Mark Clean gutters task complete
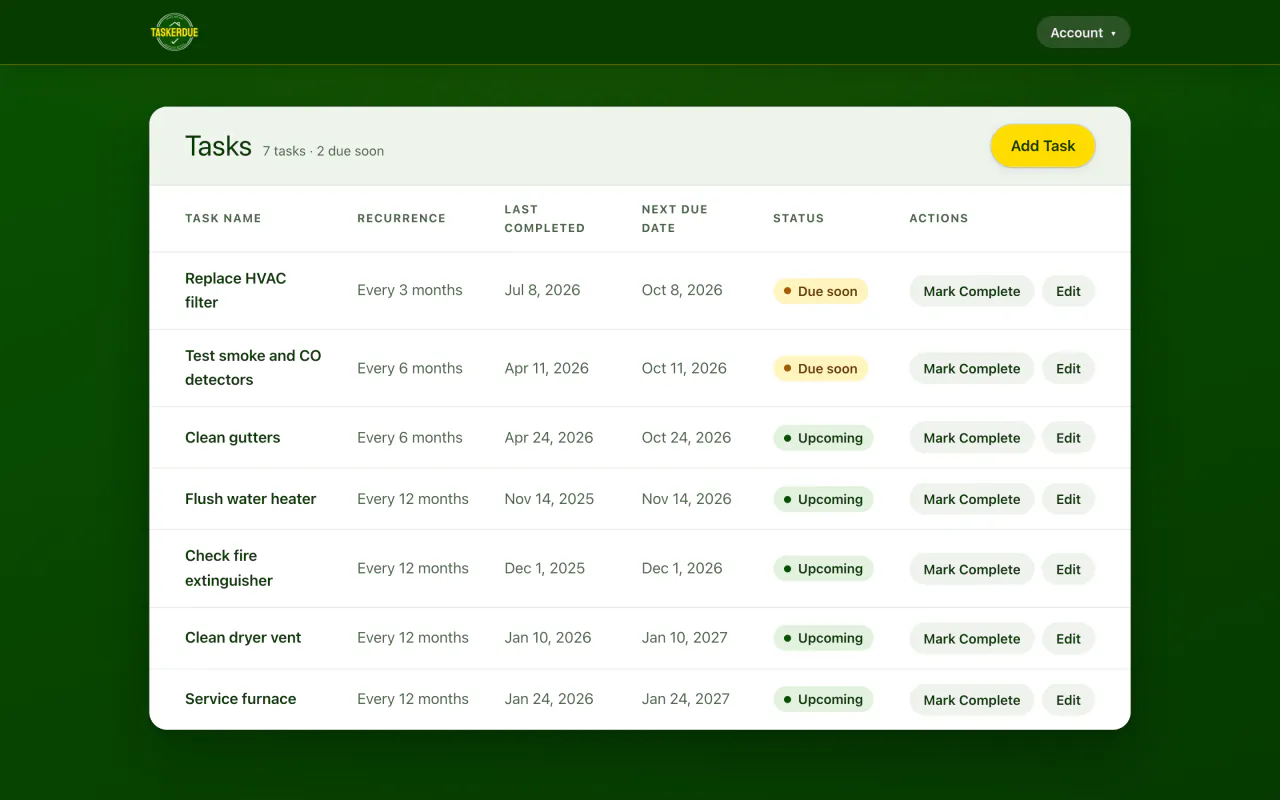 971,438
